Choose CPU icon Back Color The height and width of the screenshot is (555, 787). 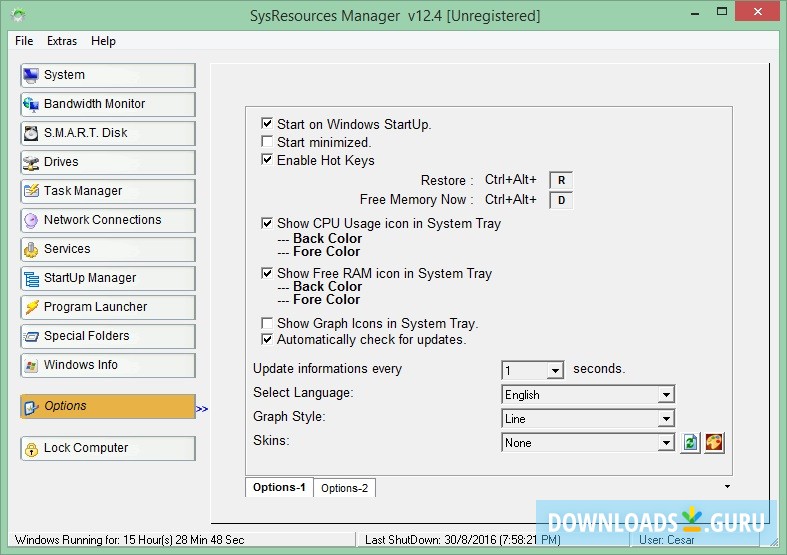click(327, 238)
